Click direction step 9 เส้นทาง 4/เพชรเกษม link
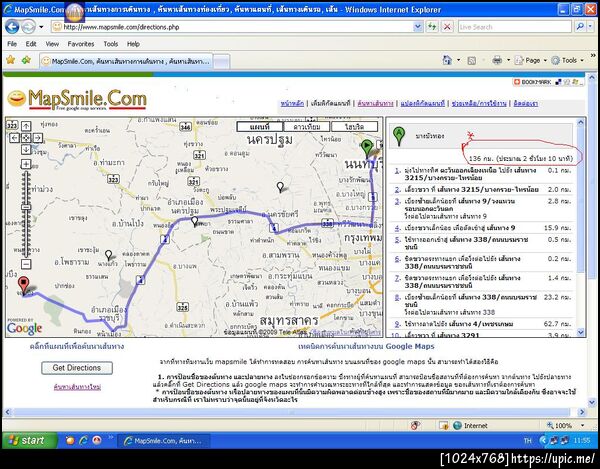Image resolution: width=600 pixels, height=469 pixels. 482,324
